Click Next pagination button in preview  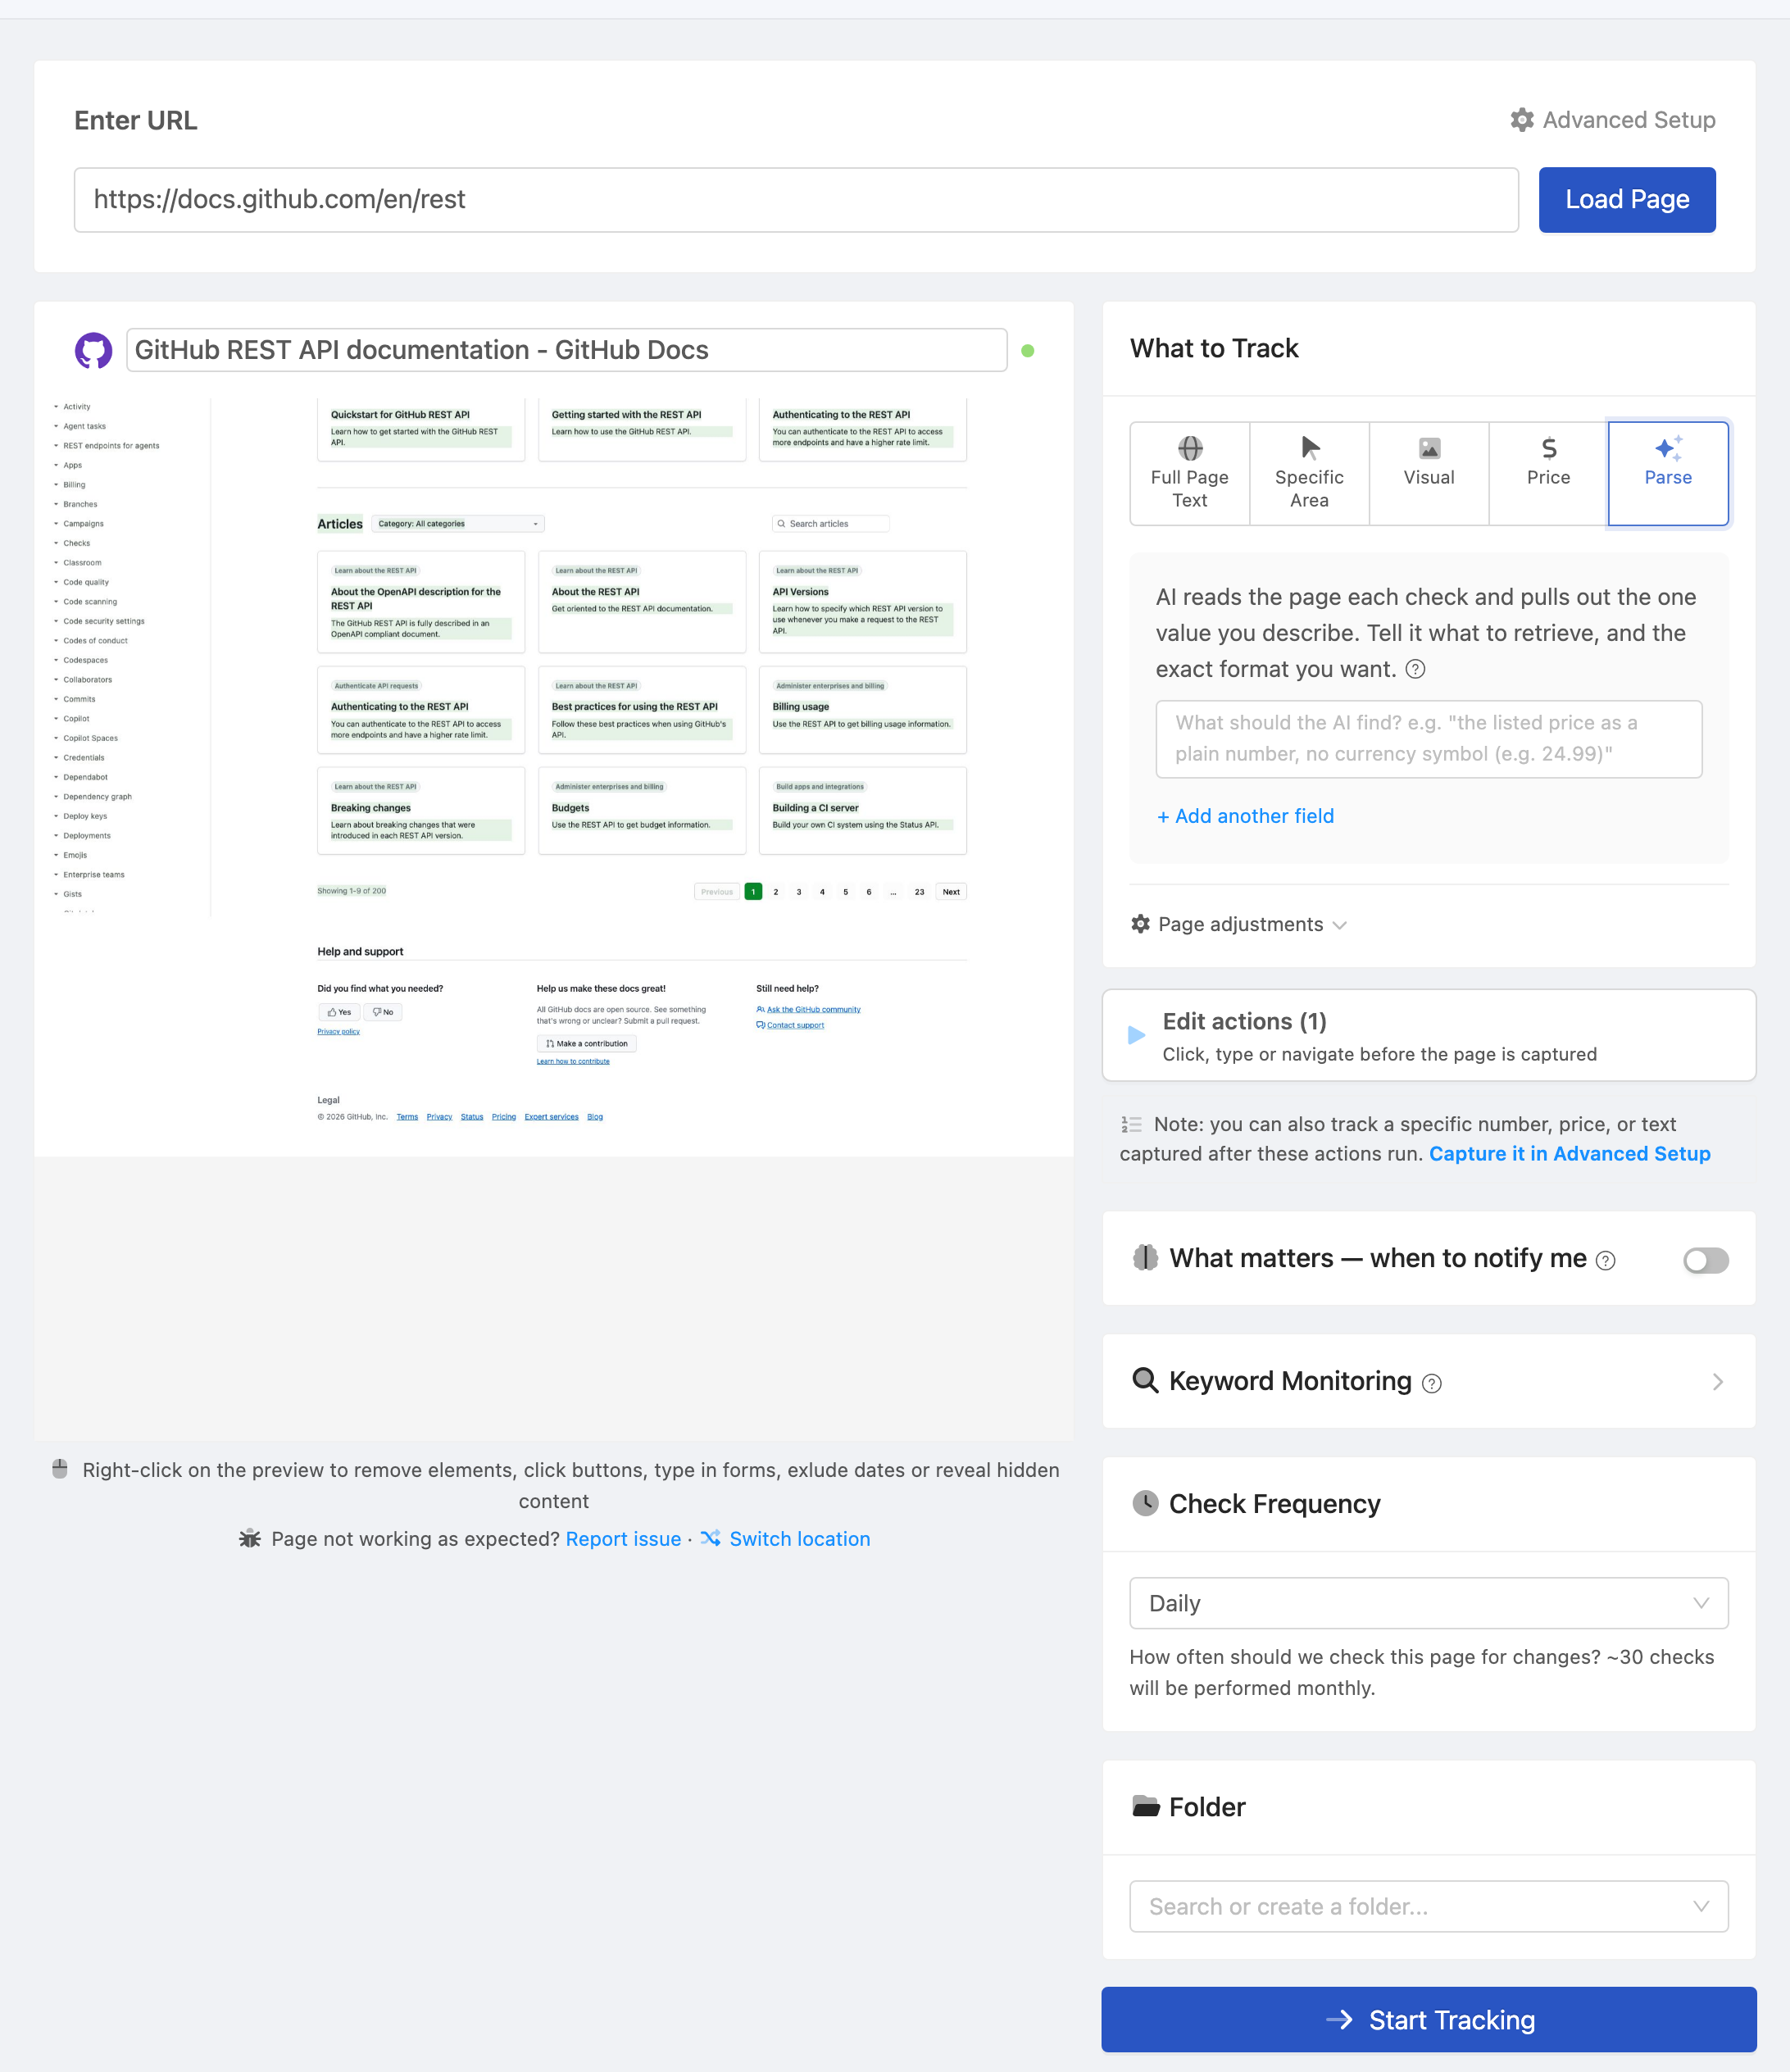click(950, 891)
